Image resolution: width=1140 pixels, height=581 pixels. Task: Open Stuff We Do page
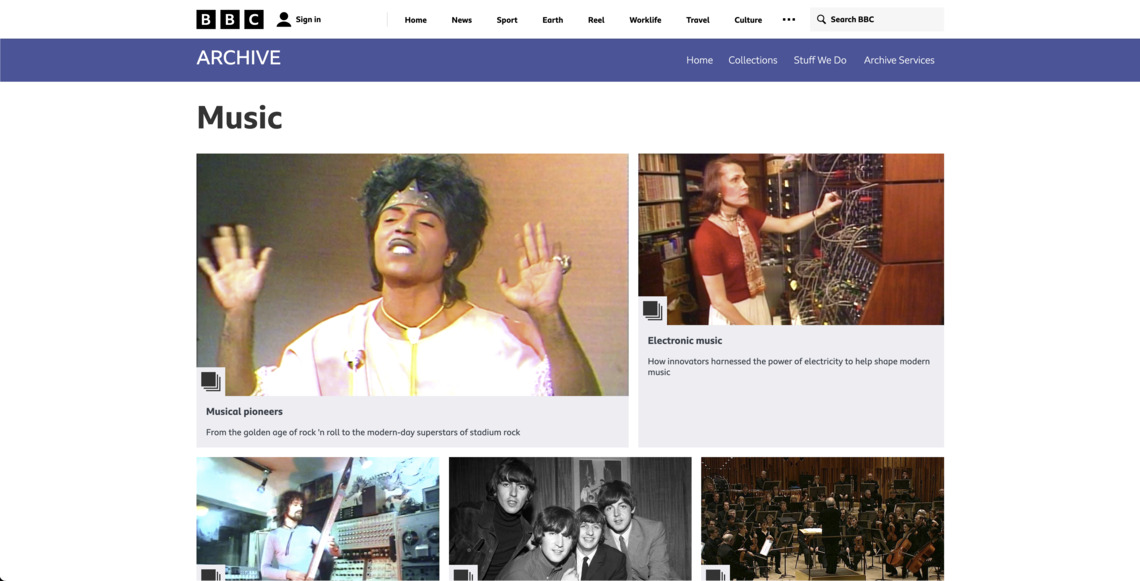(820, 60)
